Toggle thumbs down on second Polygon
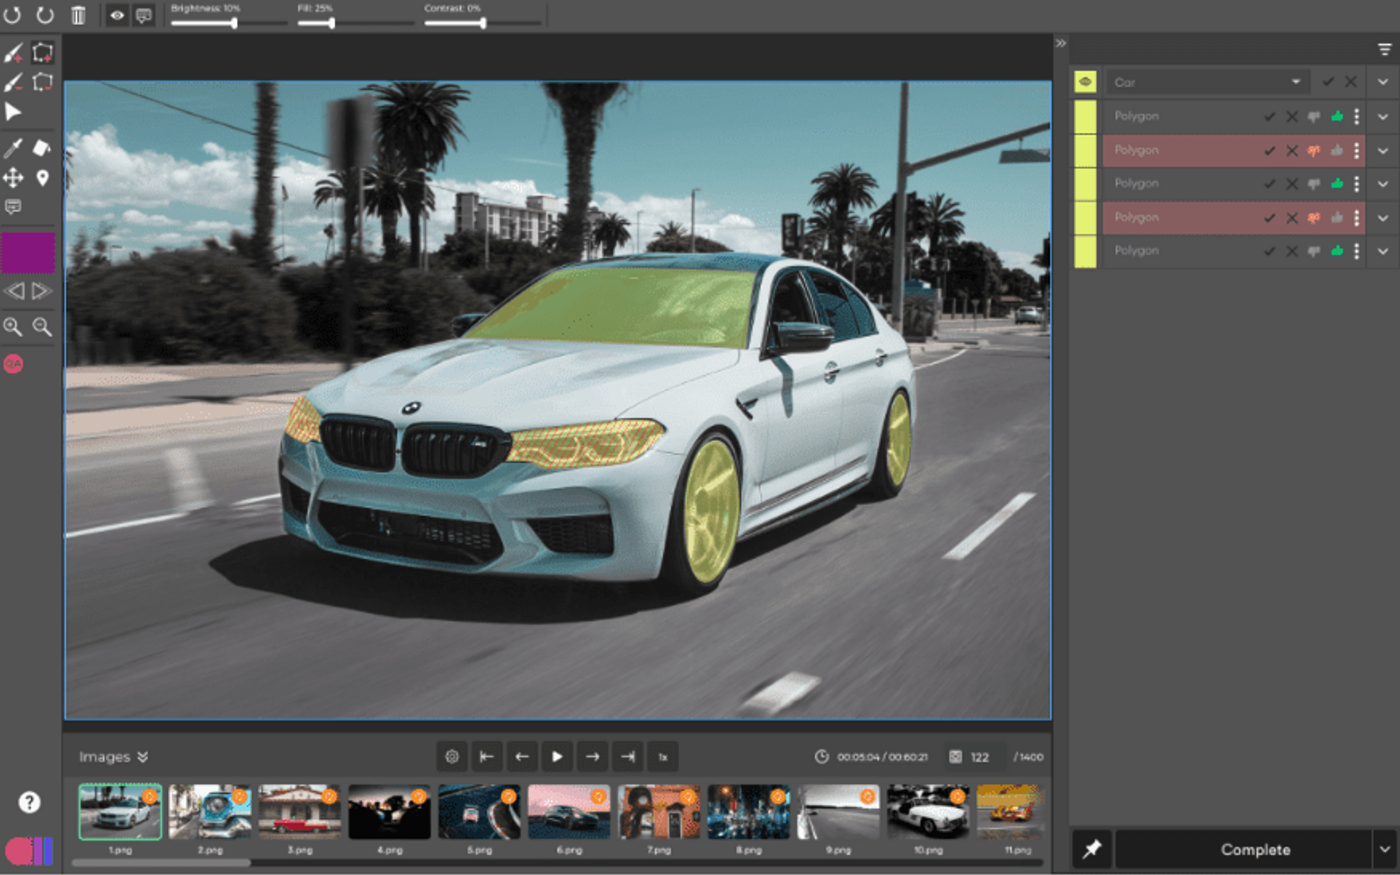 click(1314, 151)
